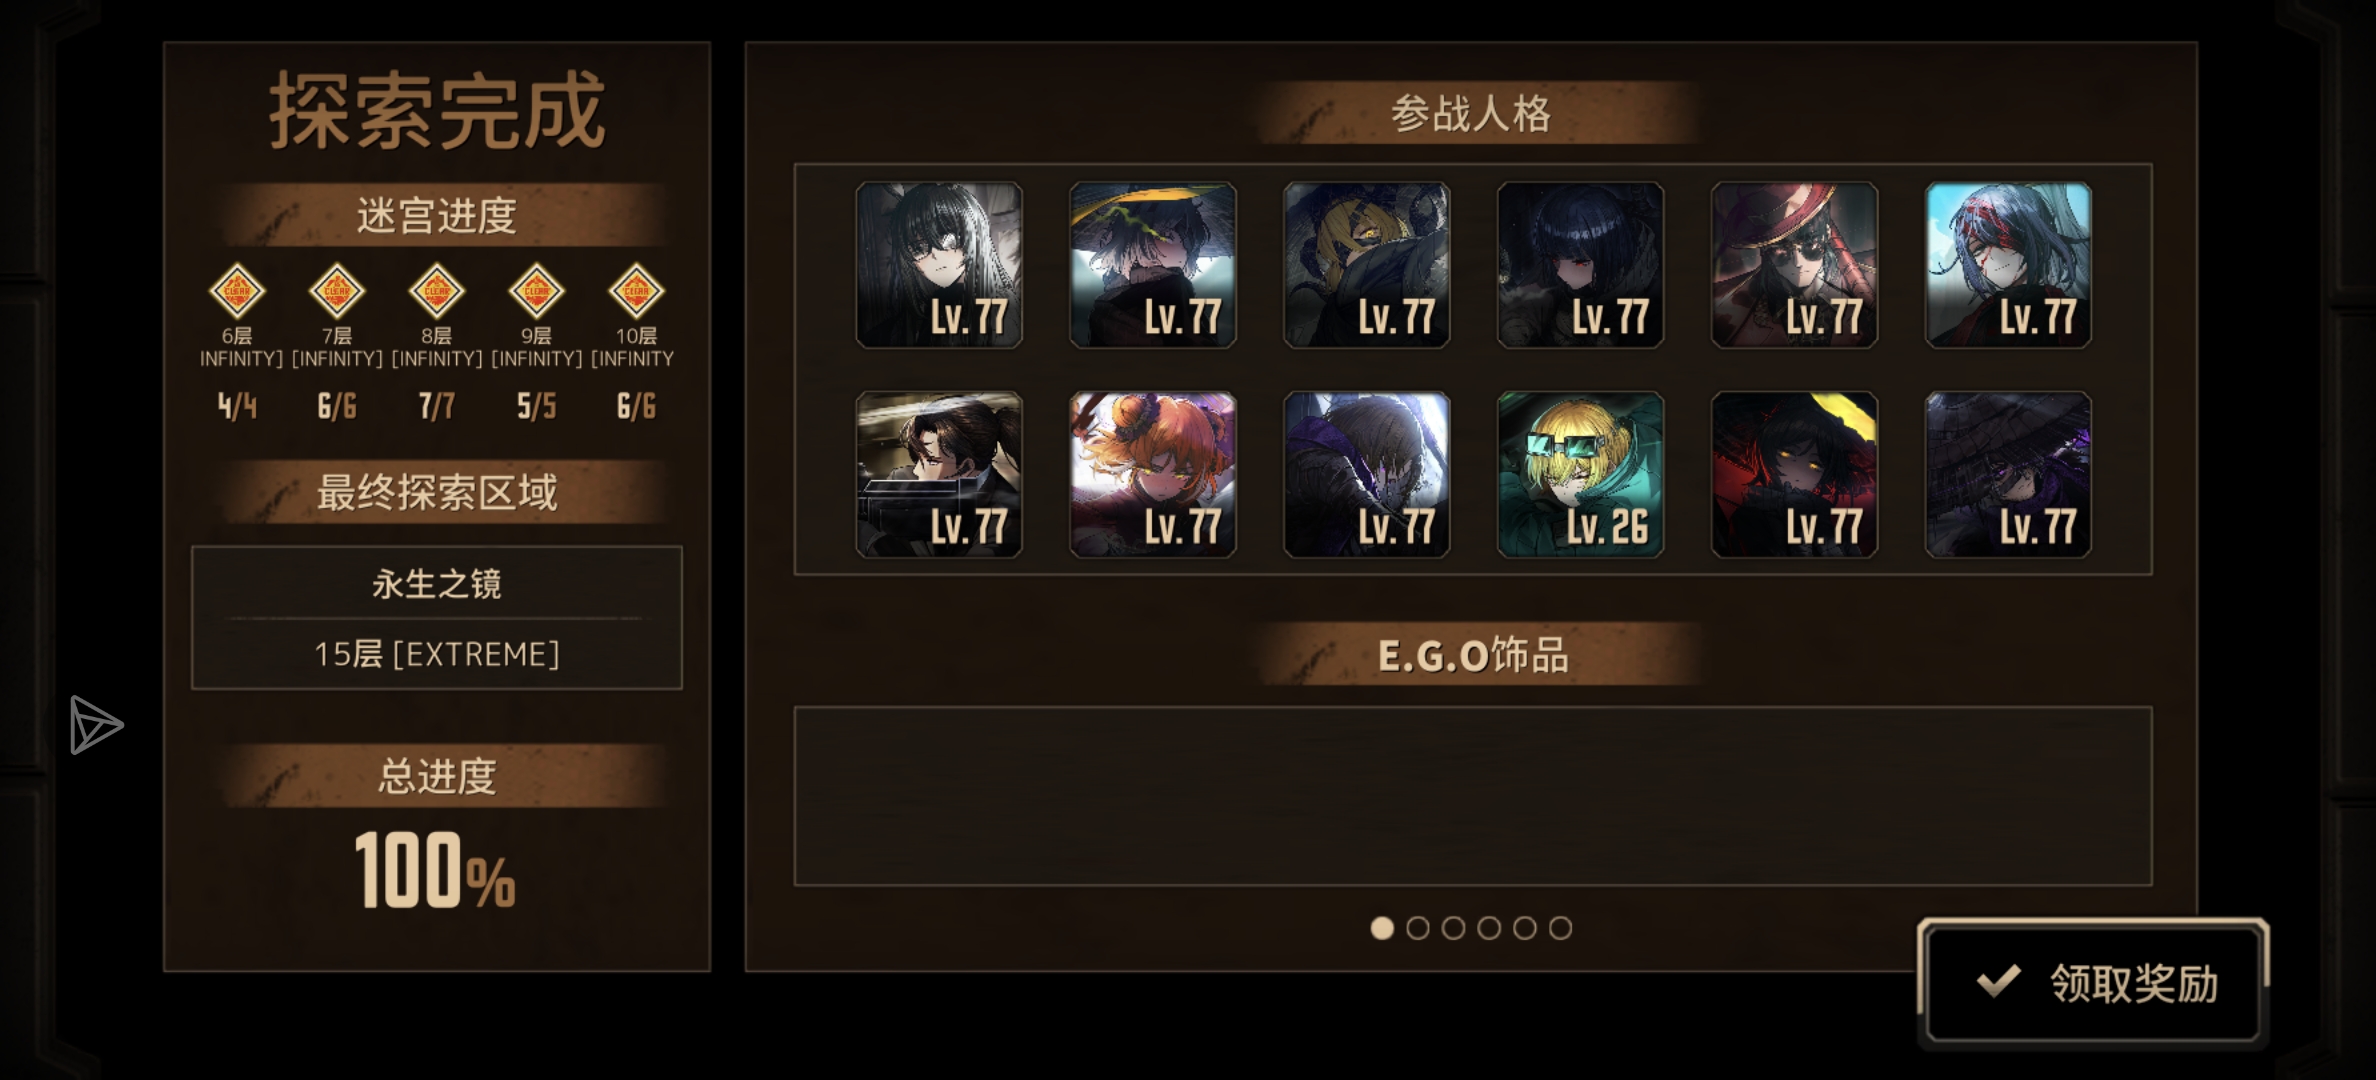Tap the 8层 clear badge icon
This screenshot has width=2376, height=1080.
pyautogui.click(x=437, y=291)
